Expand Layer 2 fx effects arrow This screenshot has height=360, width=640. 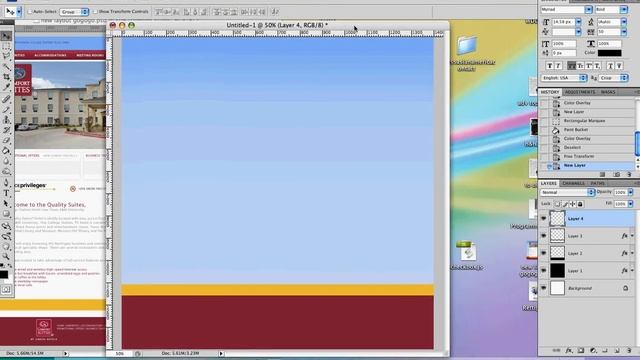(632, 253)
